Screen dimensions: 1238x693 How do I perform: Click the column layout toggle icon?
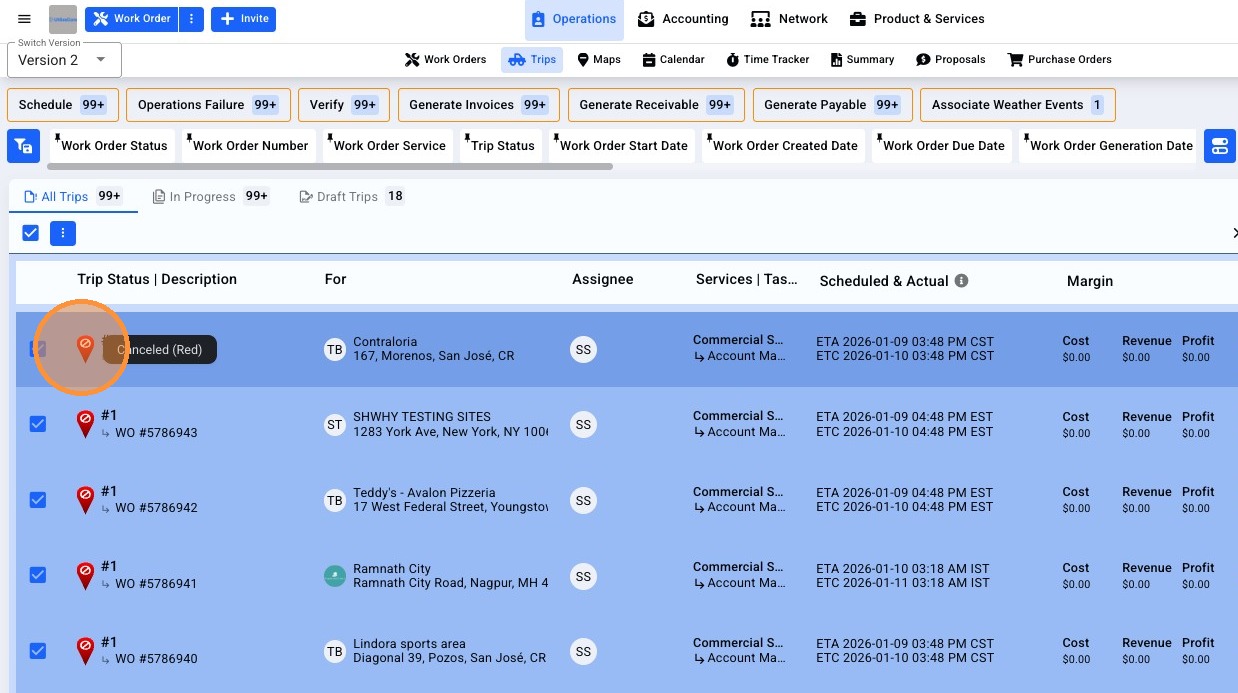click(1219, 146)
